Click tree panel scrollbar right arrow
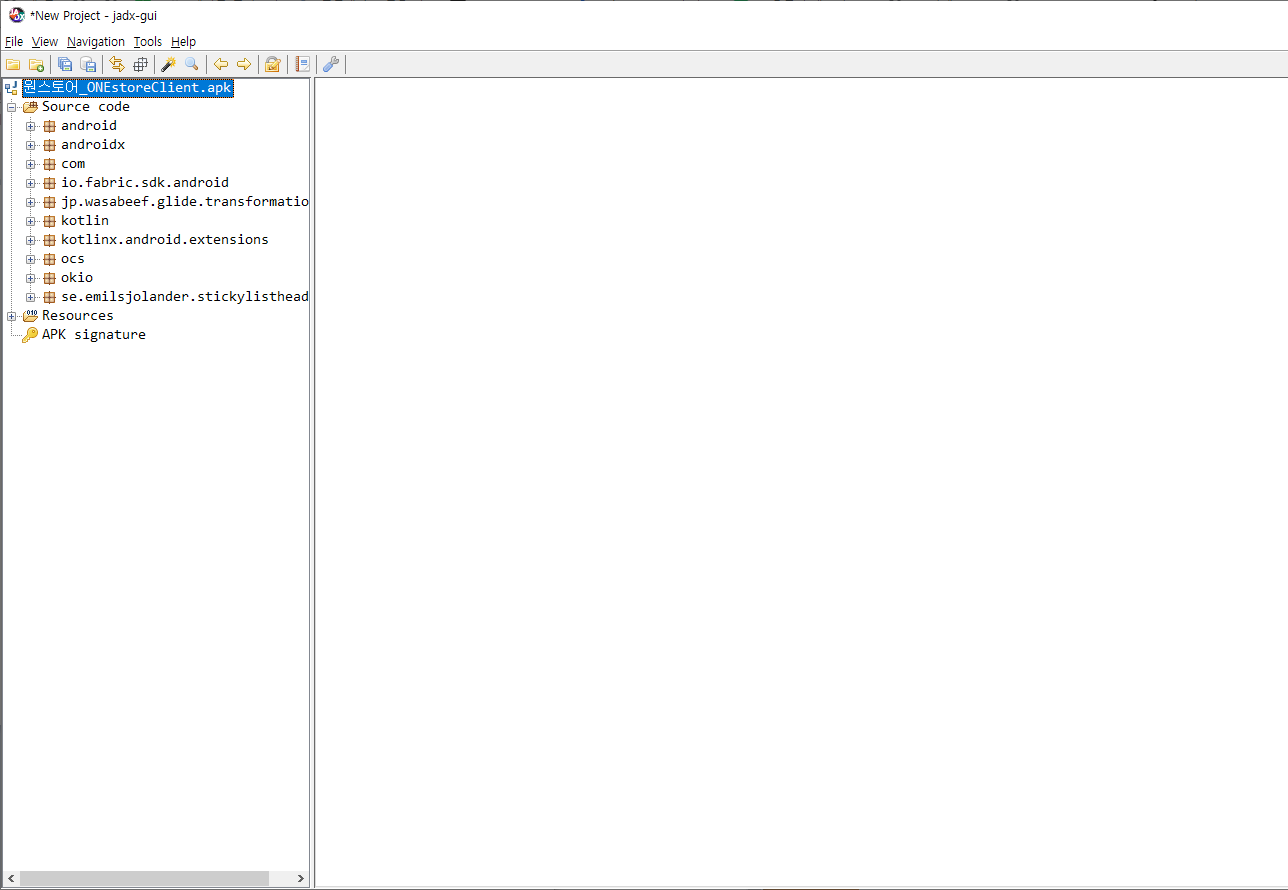The height and width of the screenshot is (890, 1288). pos(301,878)
